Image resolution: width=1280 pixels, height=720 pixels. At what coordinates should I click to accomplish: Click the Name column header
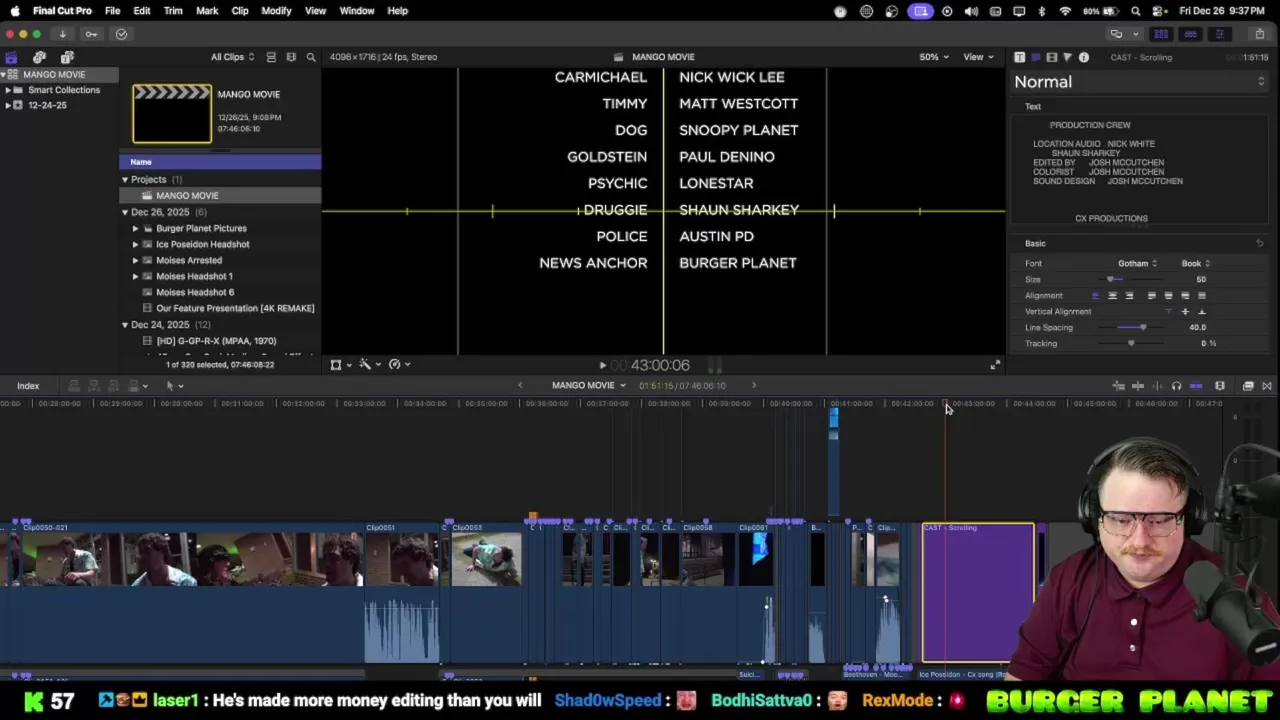tap(220, 162)
